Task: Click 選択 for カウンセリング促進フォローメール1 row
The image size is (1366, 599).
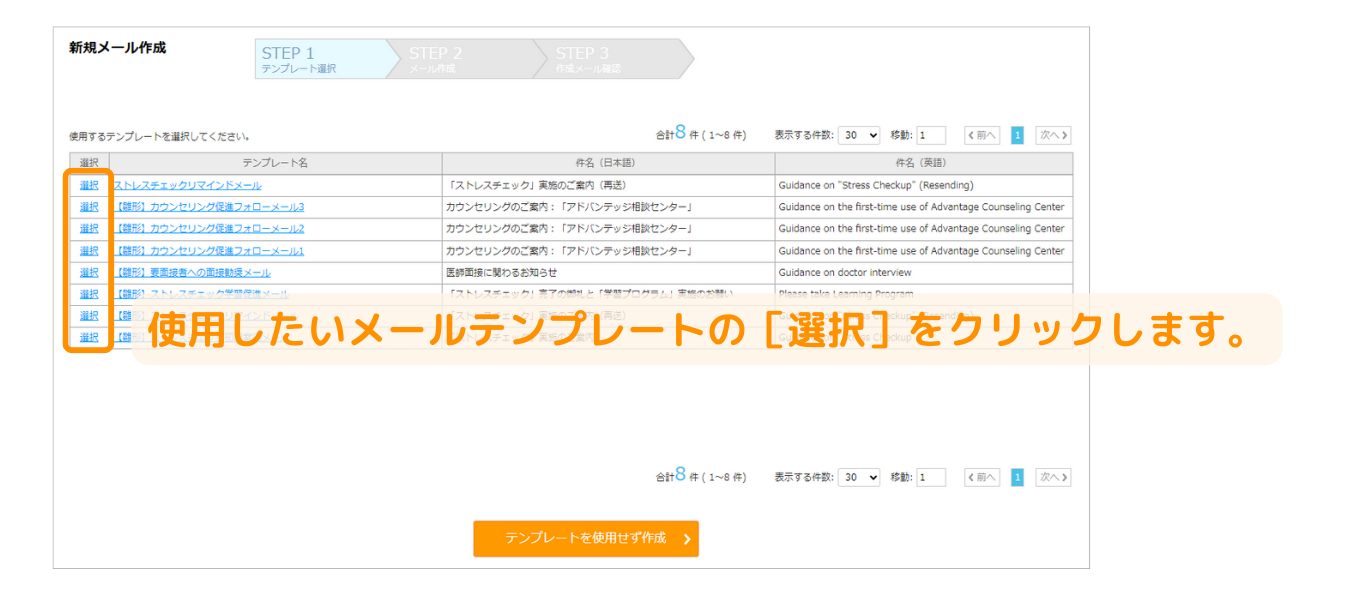Action: pyautogui.click(x=89, y=251)
